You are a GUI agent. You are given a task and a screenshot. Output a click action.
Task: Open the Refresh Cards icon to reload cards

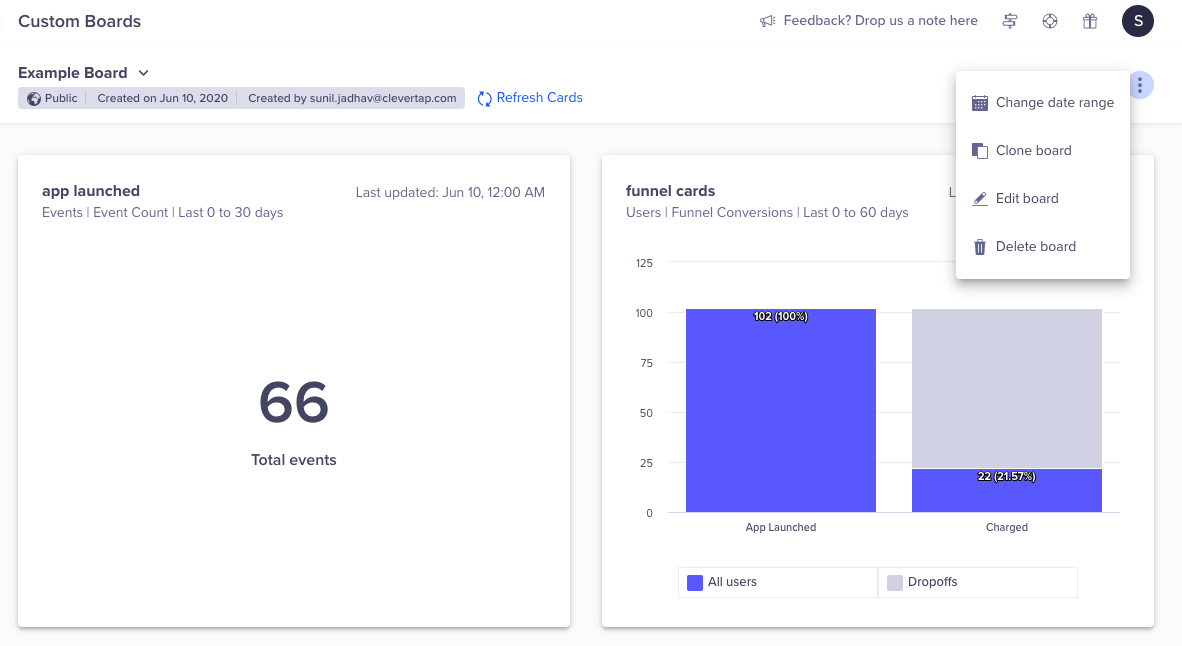(484, 97)
